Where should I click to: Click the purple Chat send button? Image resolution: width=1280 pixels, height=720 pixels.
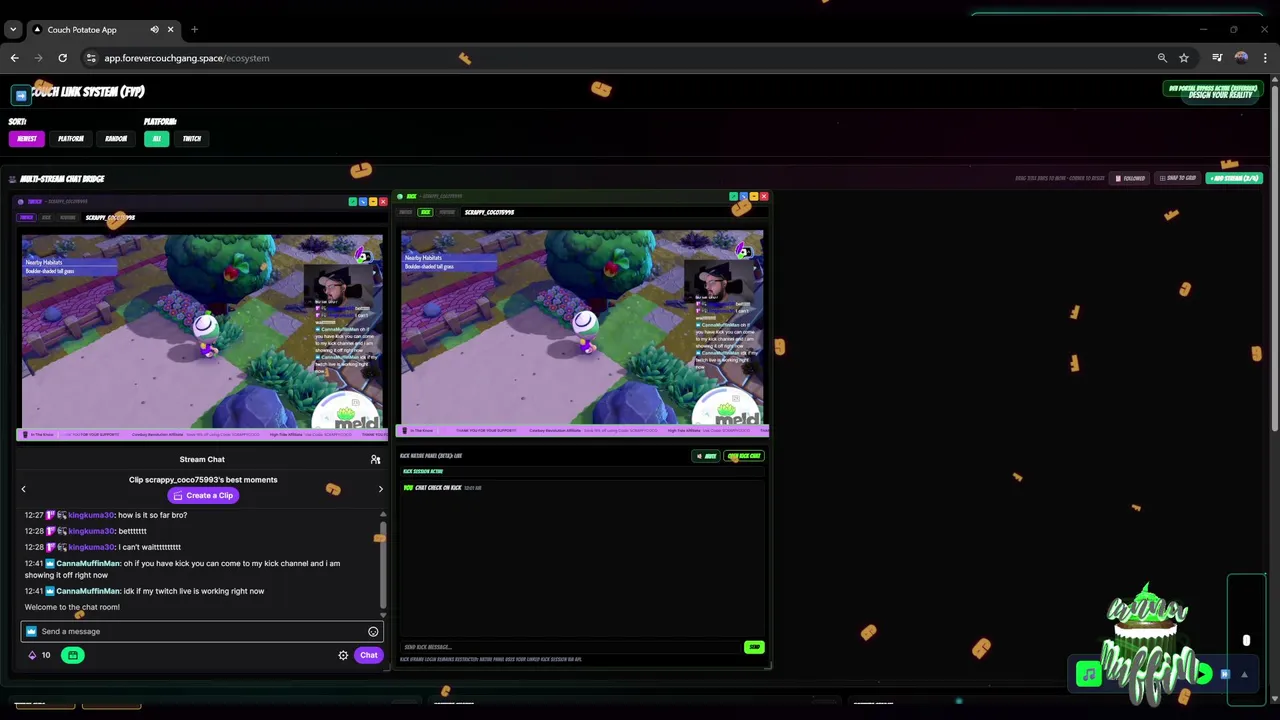click(x=369, y=655)
